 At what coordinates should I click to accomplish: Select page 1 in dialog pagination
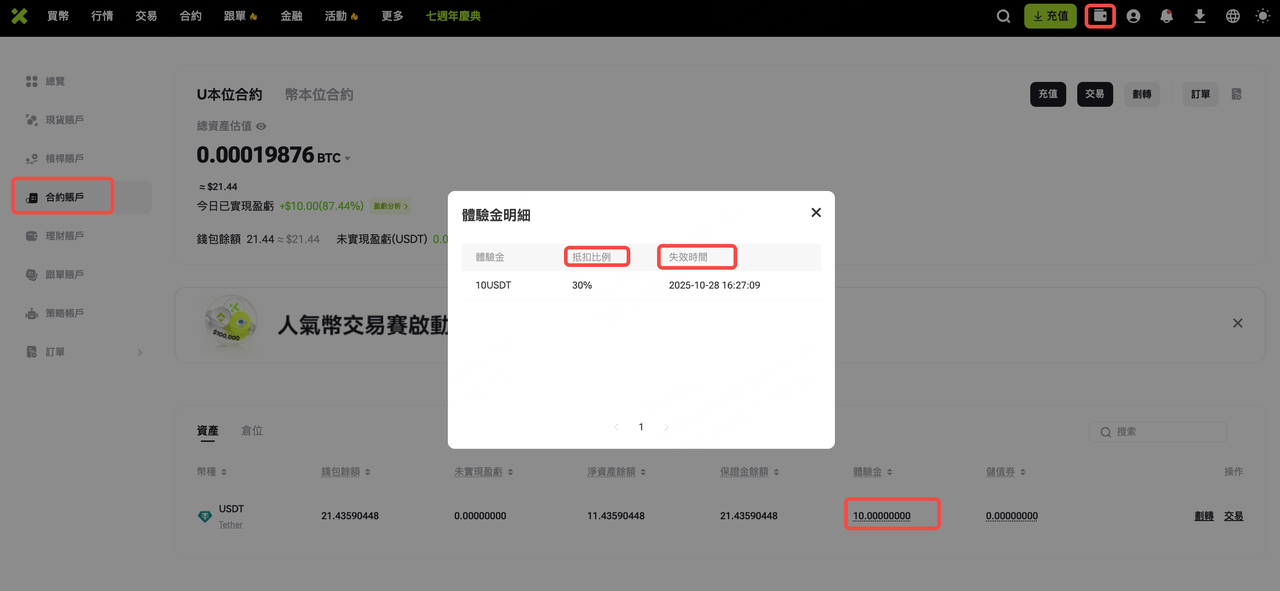(x=641, y=427)
